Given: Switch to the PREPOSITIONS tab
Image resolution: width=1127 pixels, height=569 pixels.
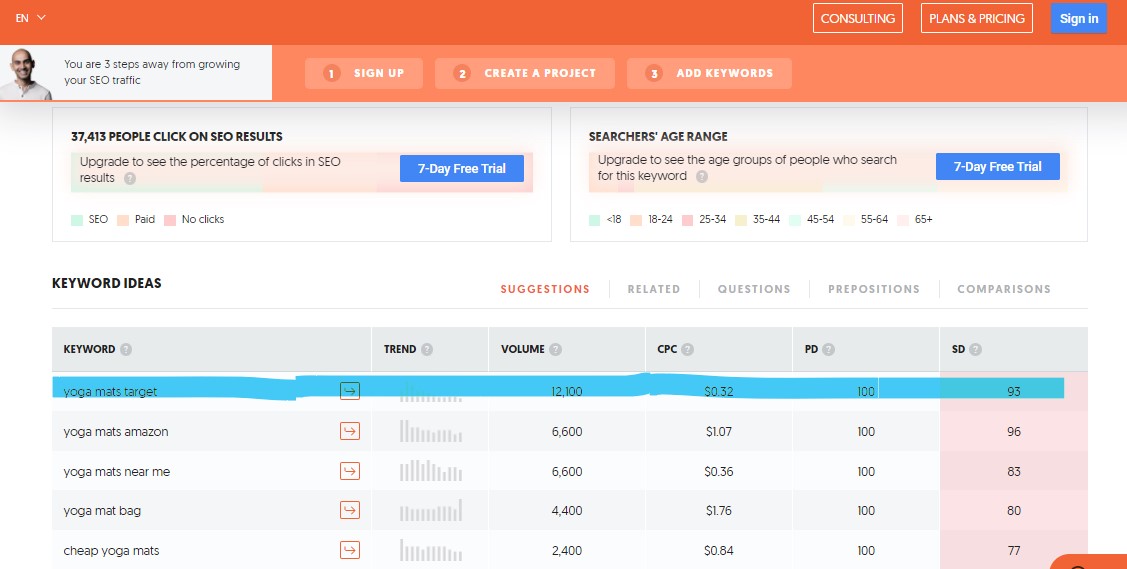Looking at the screenshot, I should (x=873, y=289).
